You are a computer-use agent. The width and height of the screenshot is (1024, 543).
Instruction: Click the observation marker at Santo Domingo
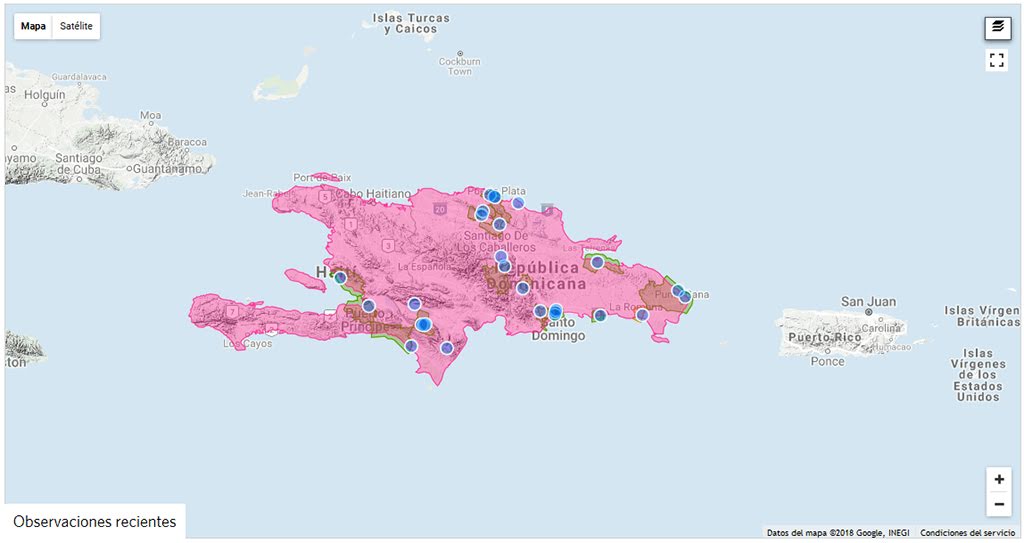pyautogui.click(x=555, y=312)
